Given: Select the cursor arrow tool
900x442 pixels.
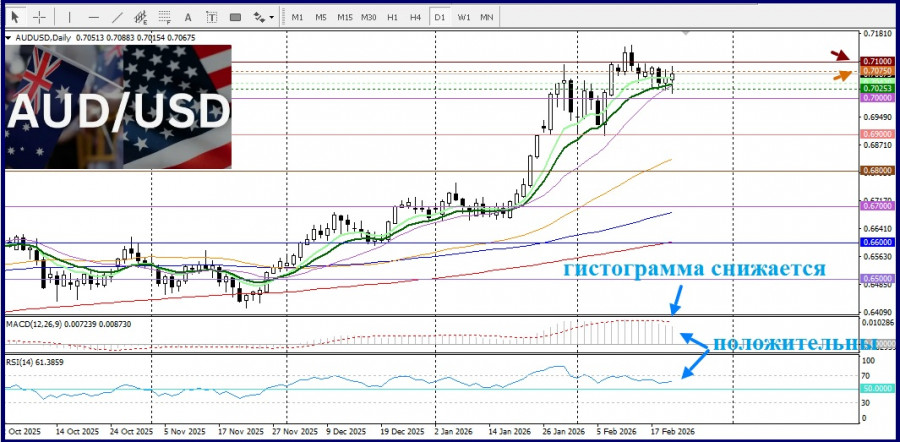Looking at the screenshot, I should click(x=14, y=17).
